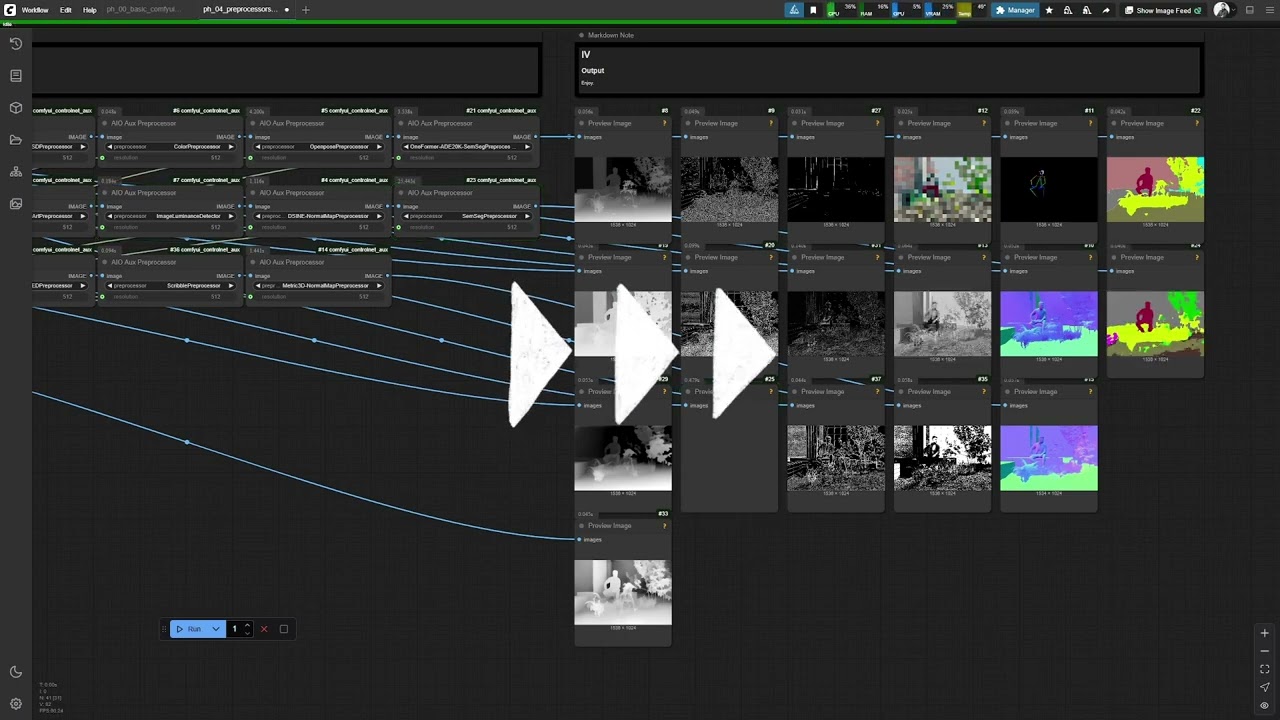Click the CPU usage monitor
1280x720 pixels.
842,10
